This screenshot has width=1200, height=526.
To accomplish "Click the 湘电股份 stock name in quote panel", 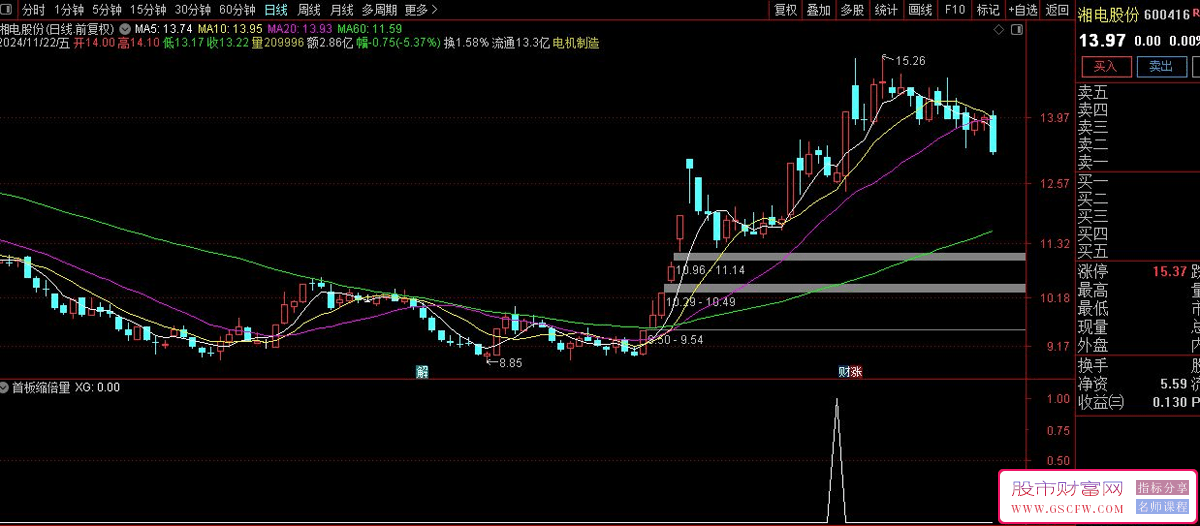I will [1108, 14].
